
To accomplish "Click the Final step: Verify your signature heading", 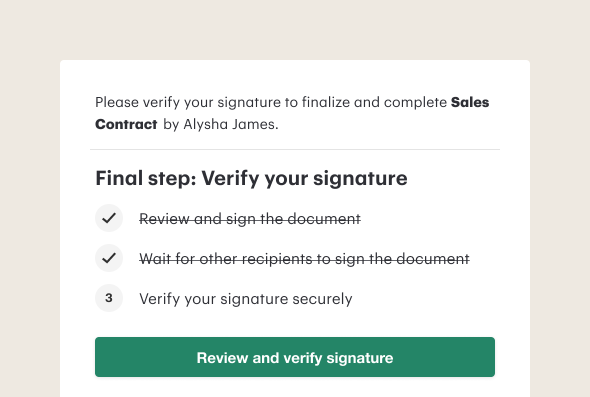I will pos(251,178).
